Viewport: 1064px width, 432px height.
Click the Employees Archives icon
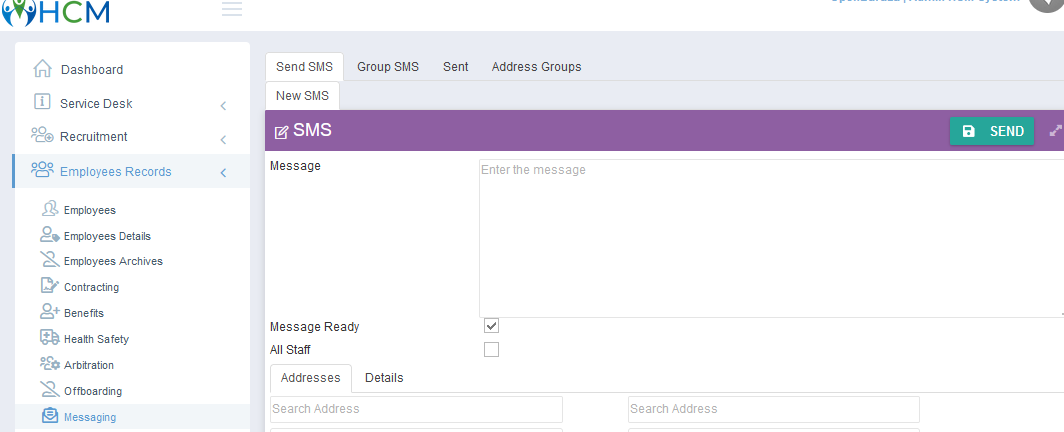(49, 260)
